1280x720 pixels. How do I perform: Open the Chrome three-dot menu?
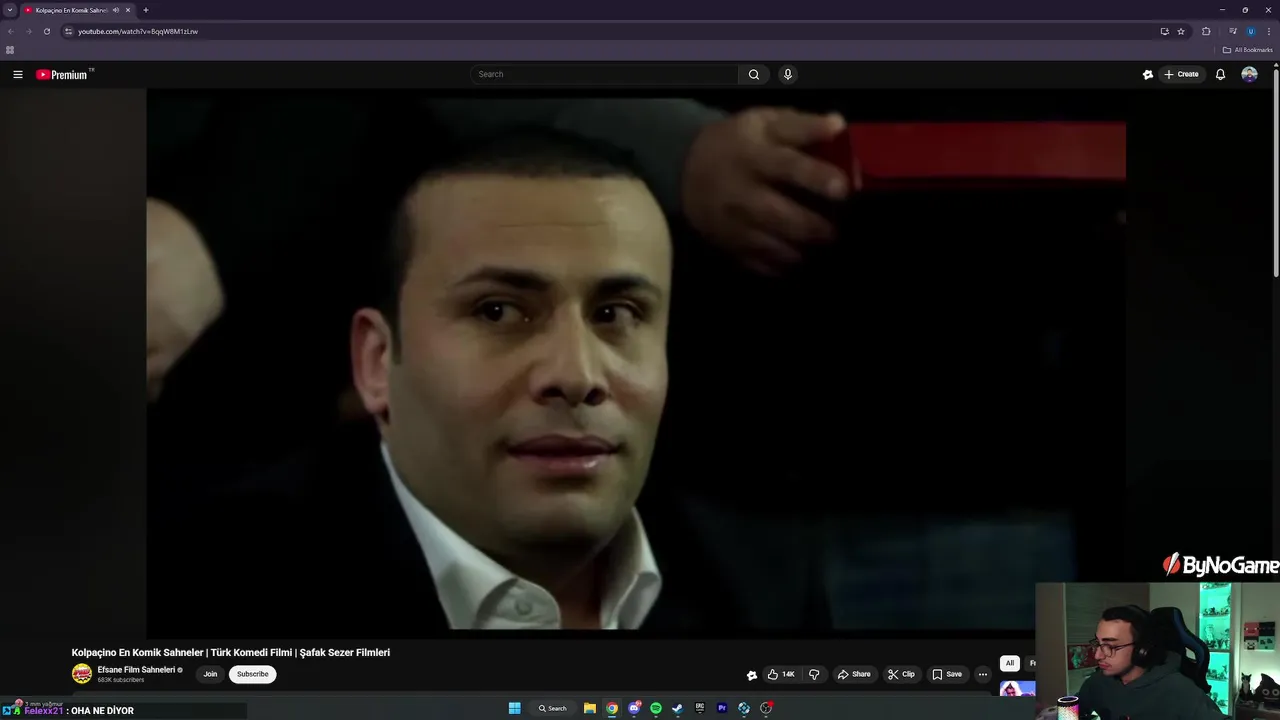[x=1269, y=31]
